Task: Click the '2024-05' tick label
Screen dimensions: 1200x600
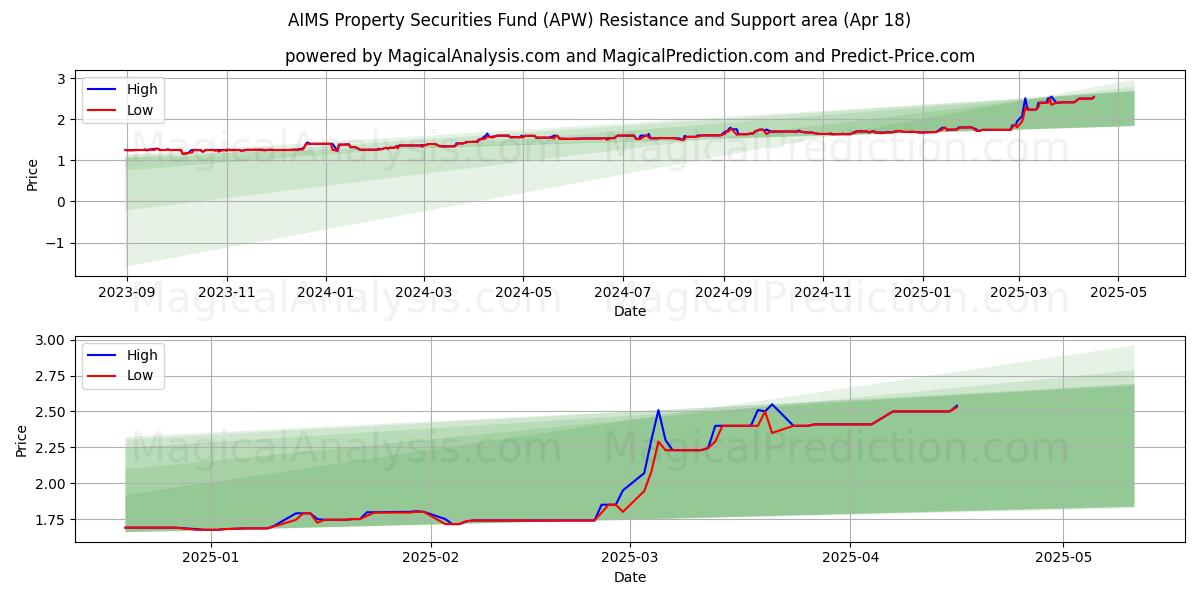Action: pos(524,292)
